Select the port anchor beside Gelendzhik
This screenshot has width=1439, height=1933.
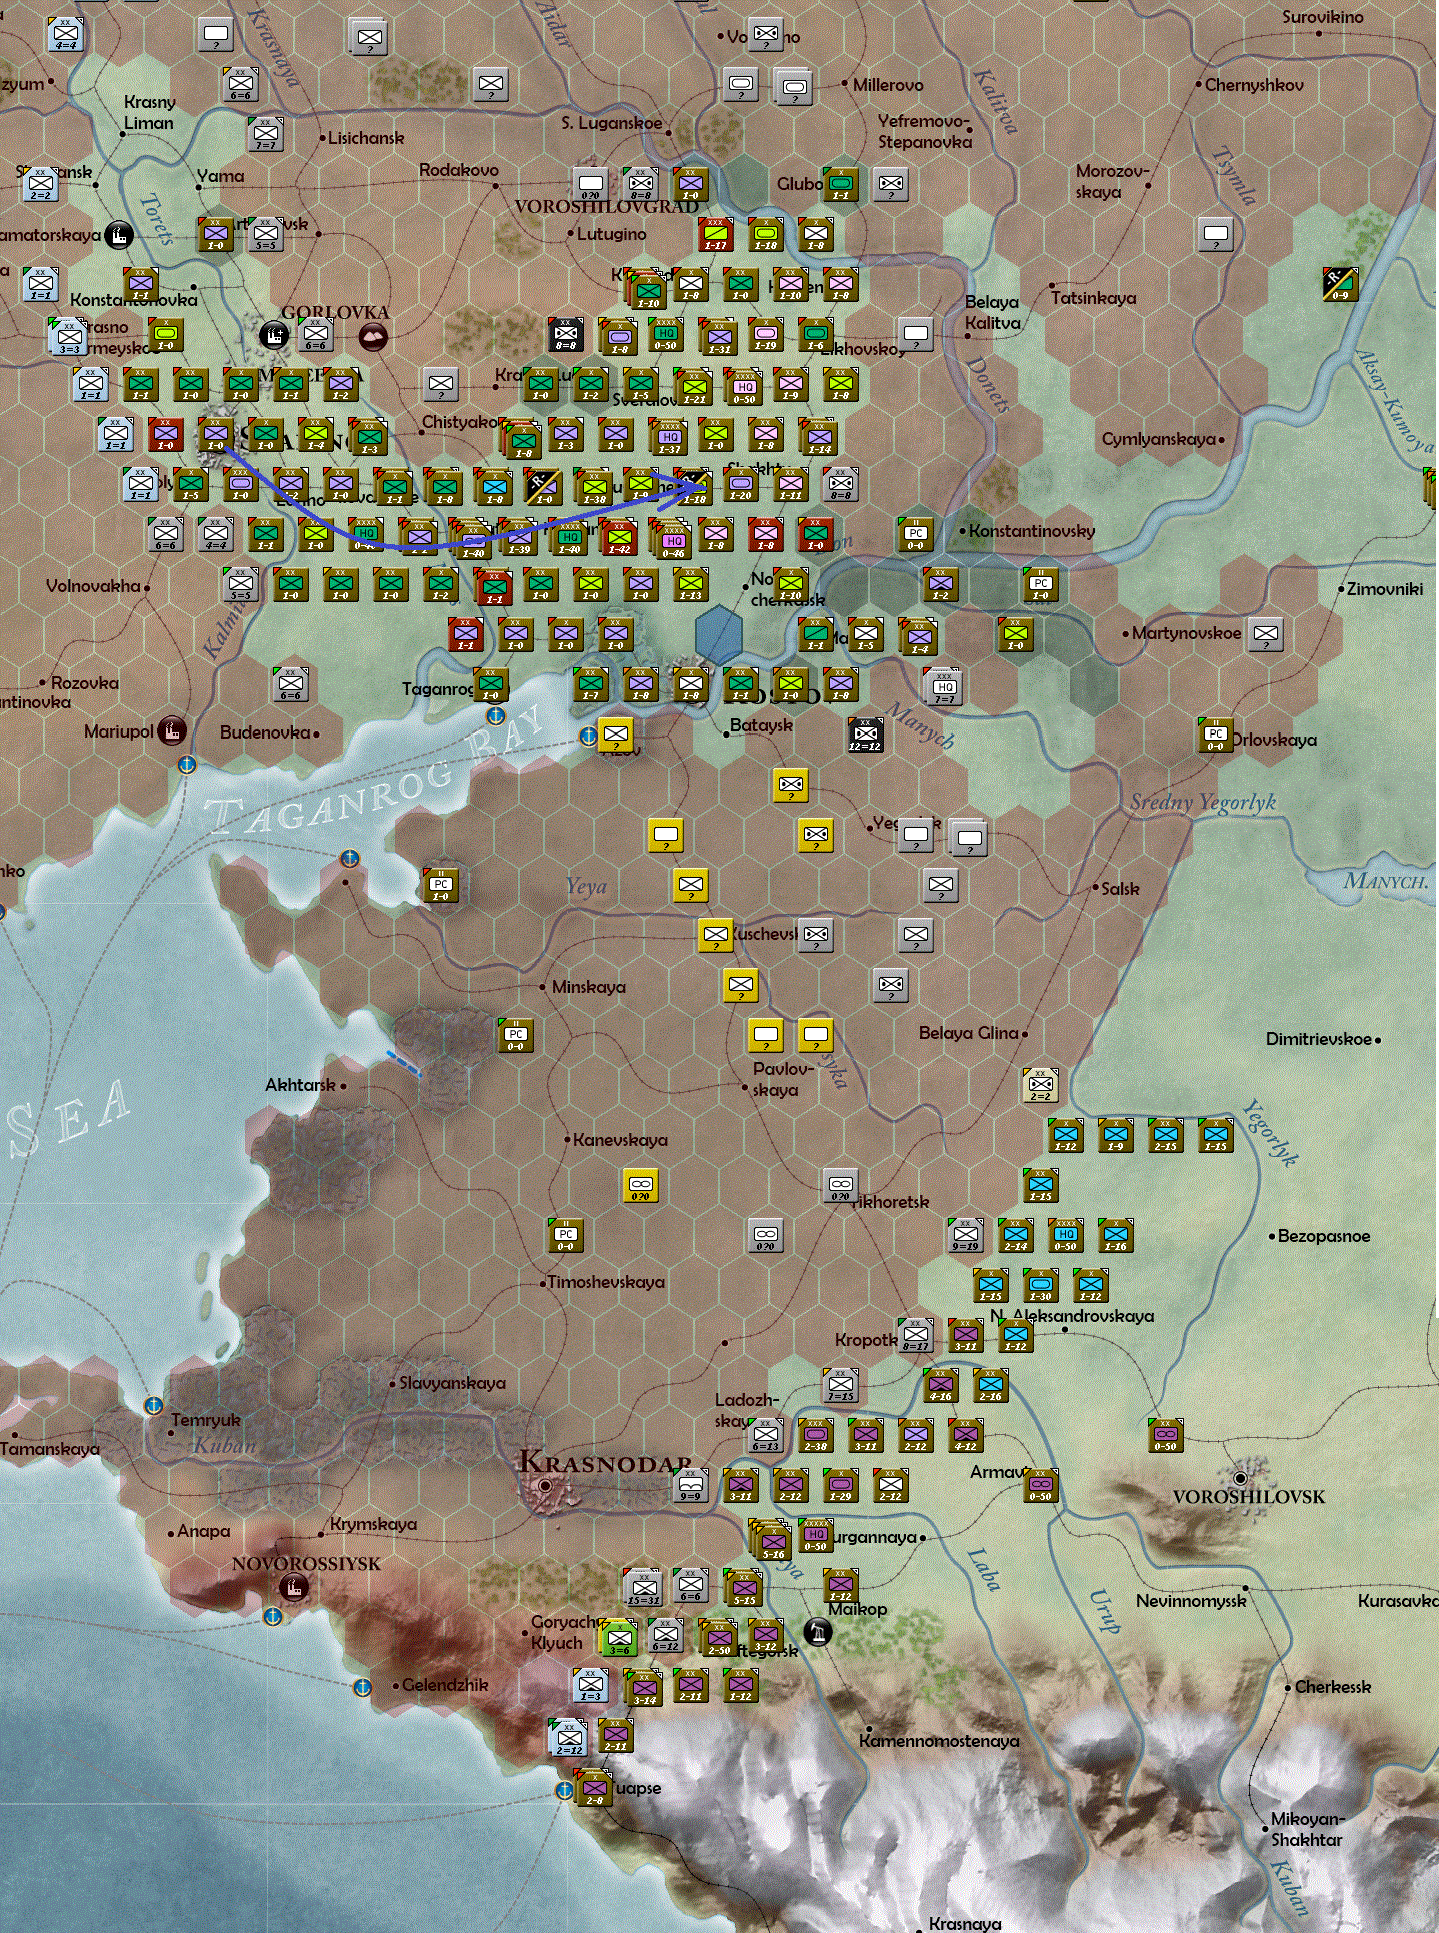pos(363,1687)
